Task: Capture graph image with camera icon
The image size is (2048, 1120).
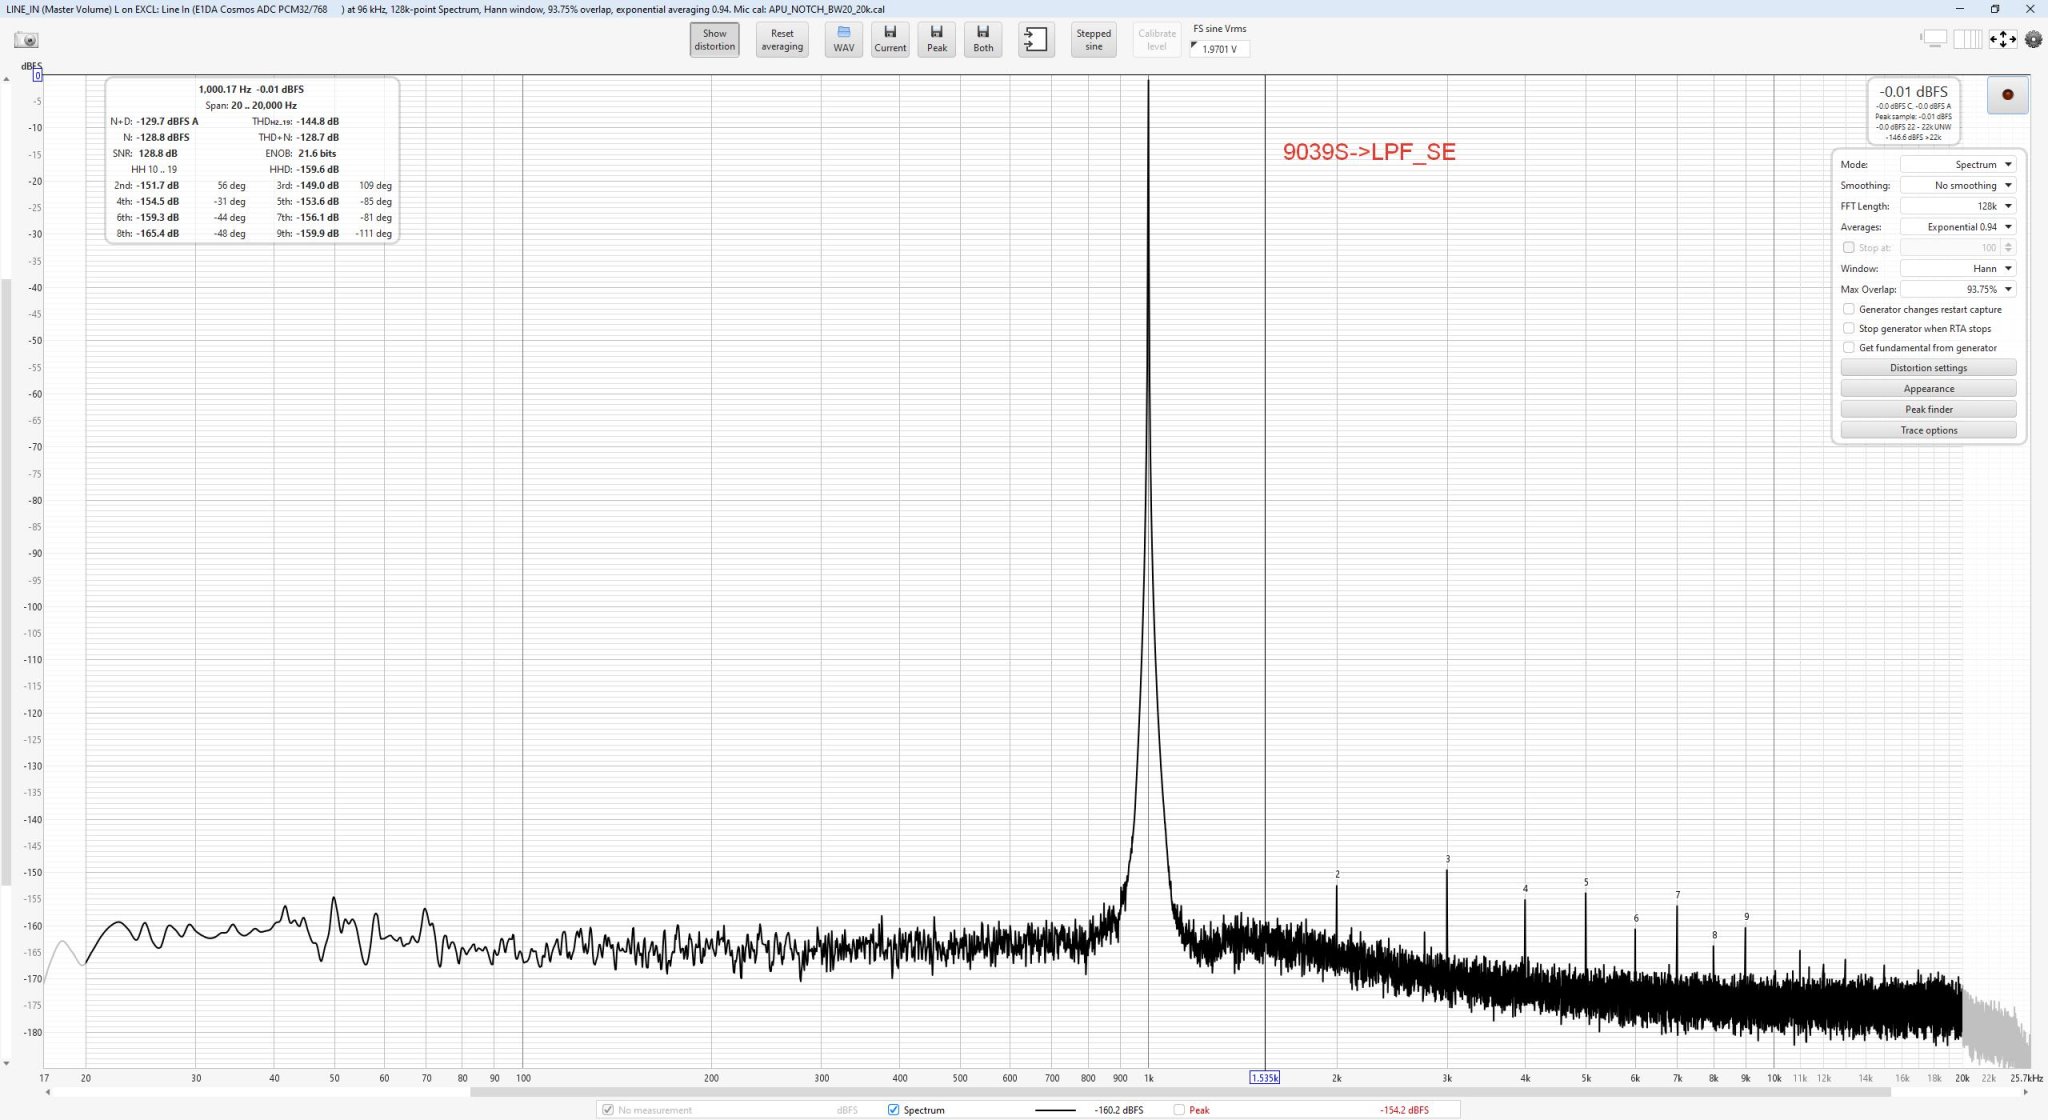Action: point(26,40)
